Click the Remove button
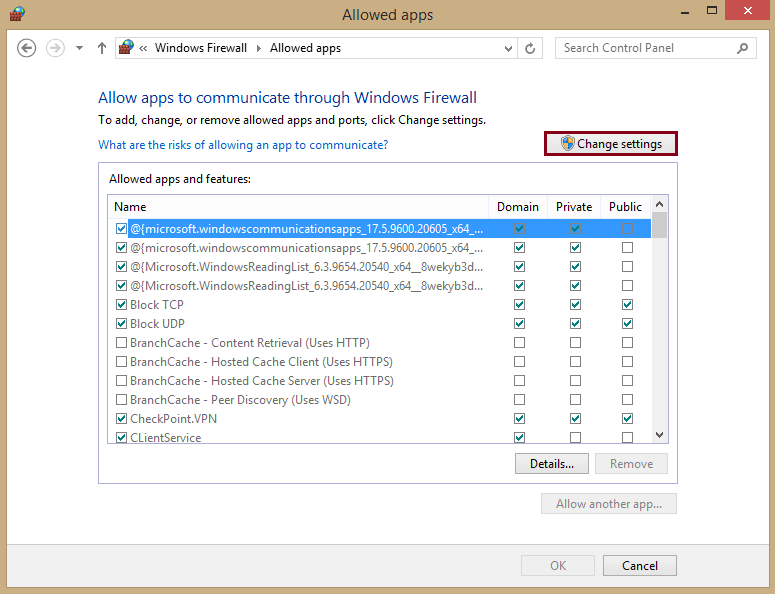 tap(631, 464)
